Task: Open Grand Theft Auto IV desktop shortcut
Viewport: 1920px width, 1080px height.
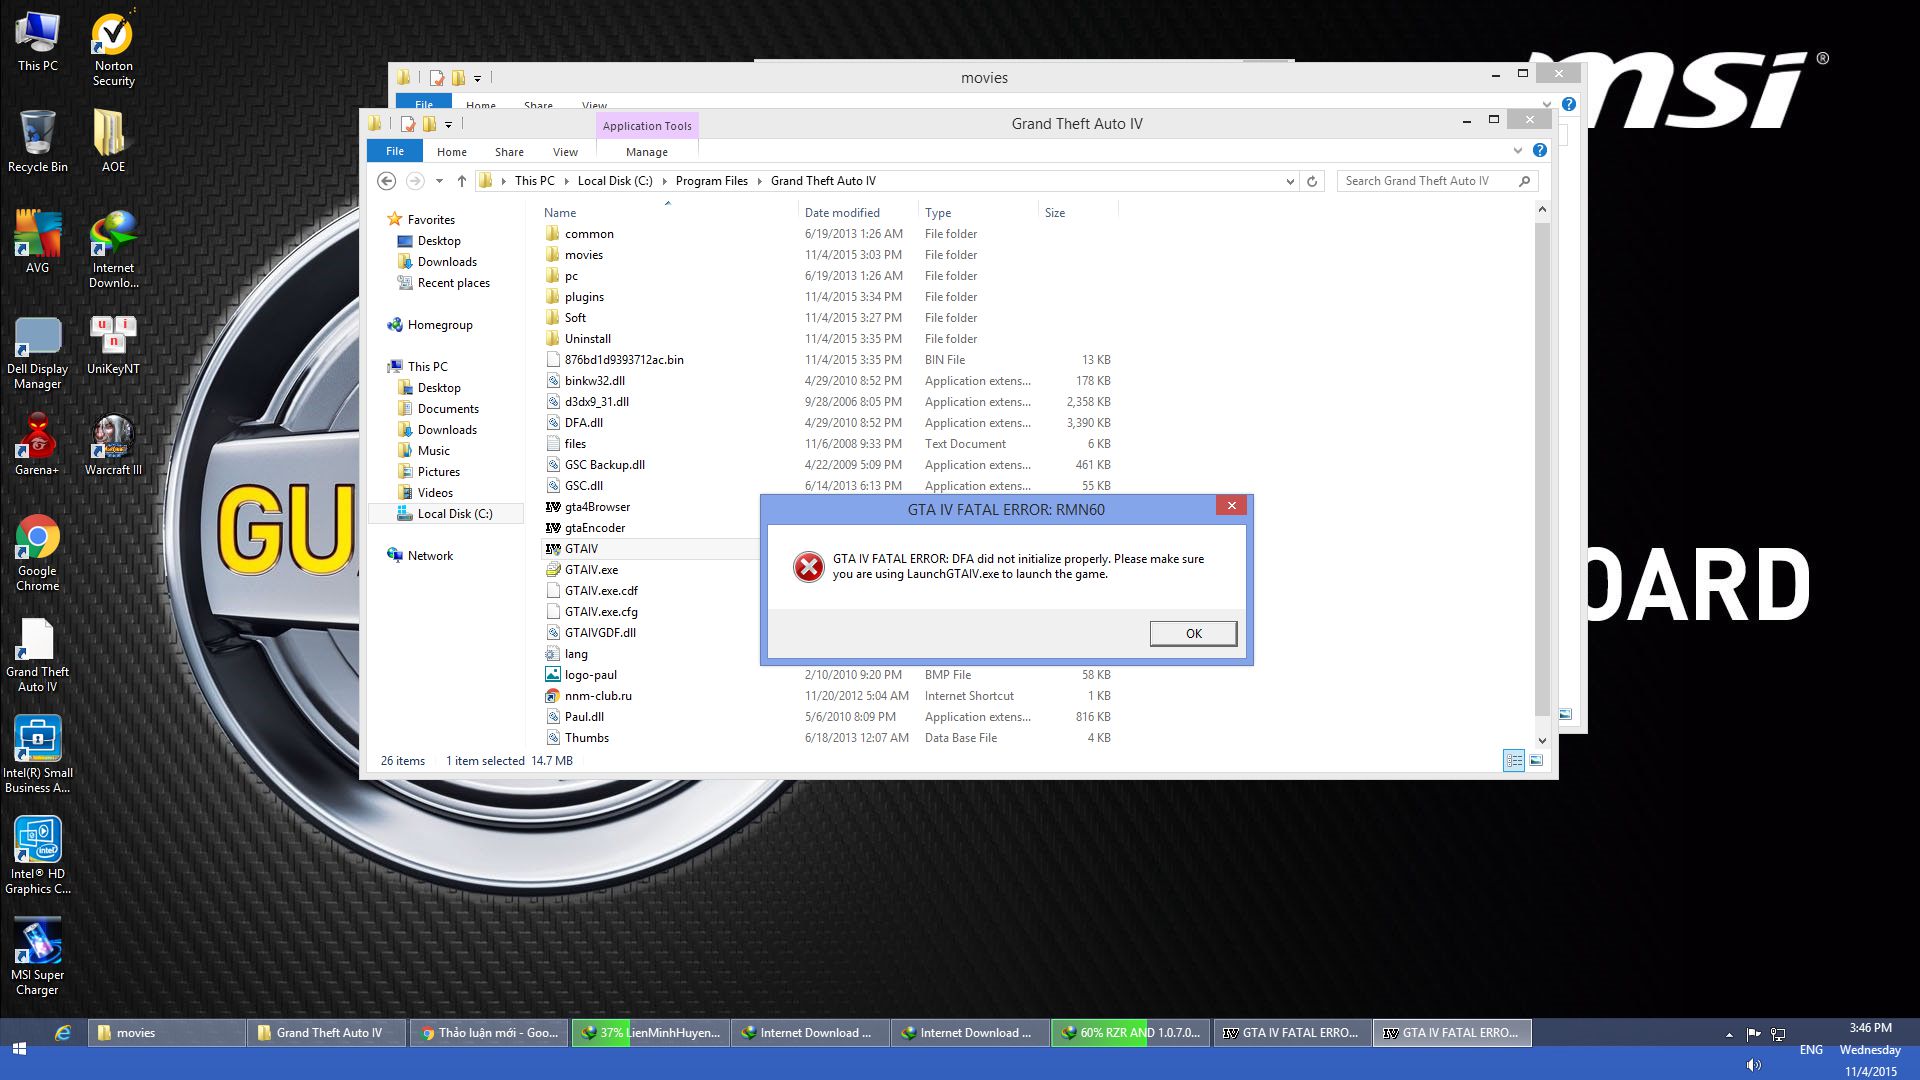Action: click(38, 655)
